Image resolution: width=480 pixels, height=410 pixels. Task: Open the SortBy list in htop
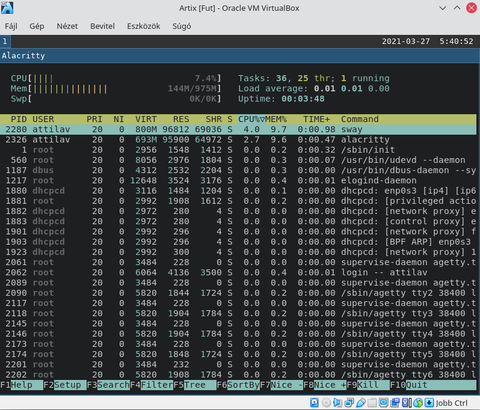tap(238, 385)
